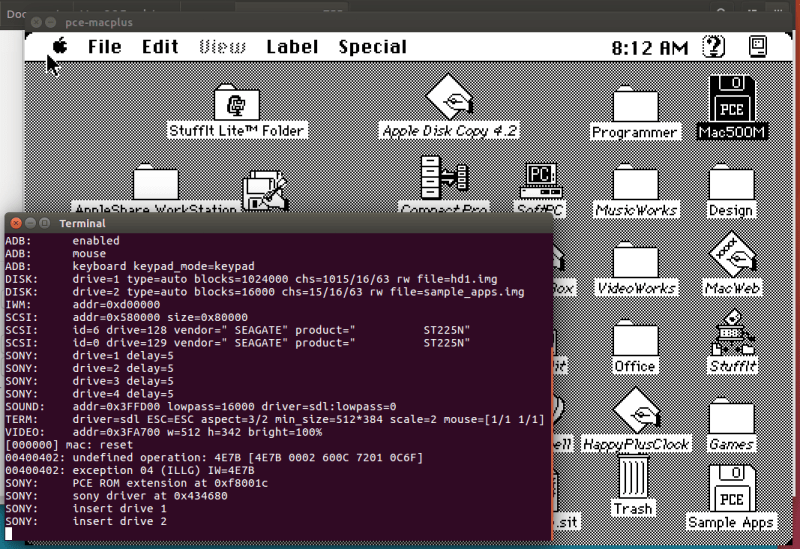
Task: Select the Apple Disk Copy 4.2 icon
Action: [x=449, y=97]
